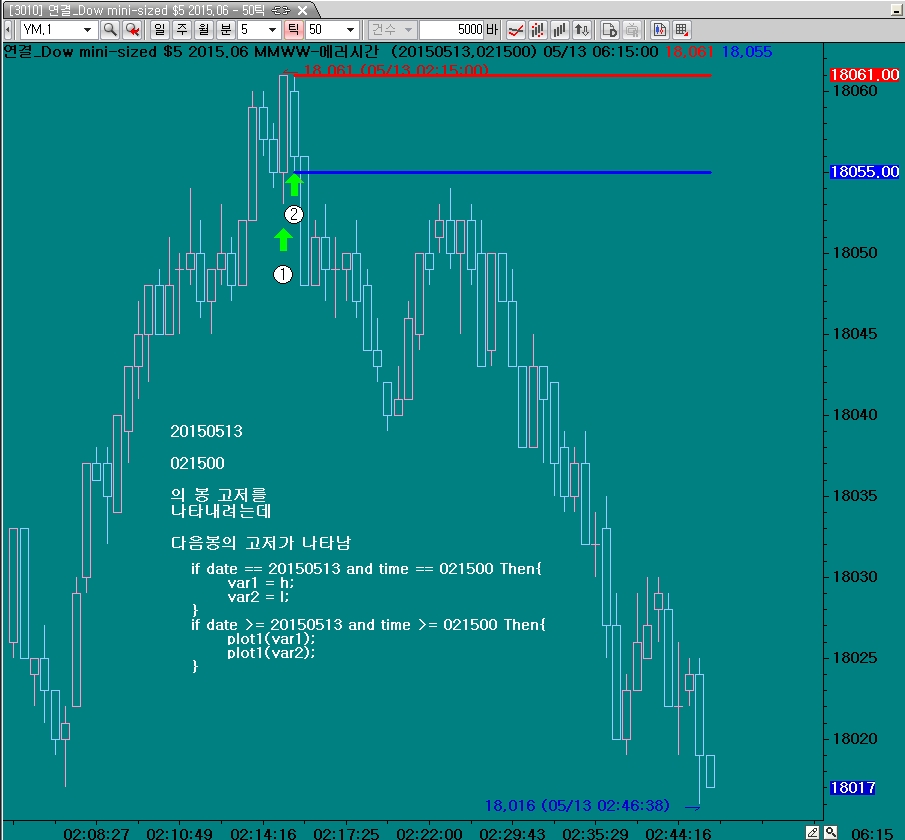Click the red dotted bar chart icon

click(x=538, y=30)
